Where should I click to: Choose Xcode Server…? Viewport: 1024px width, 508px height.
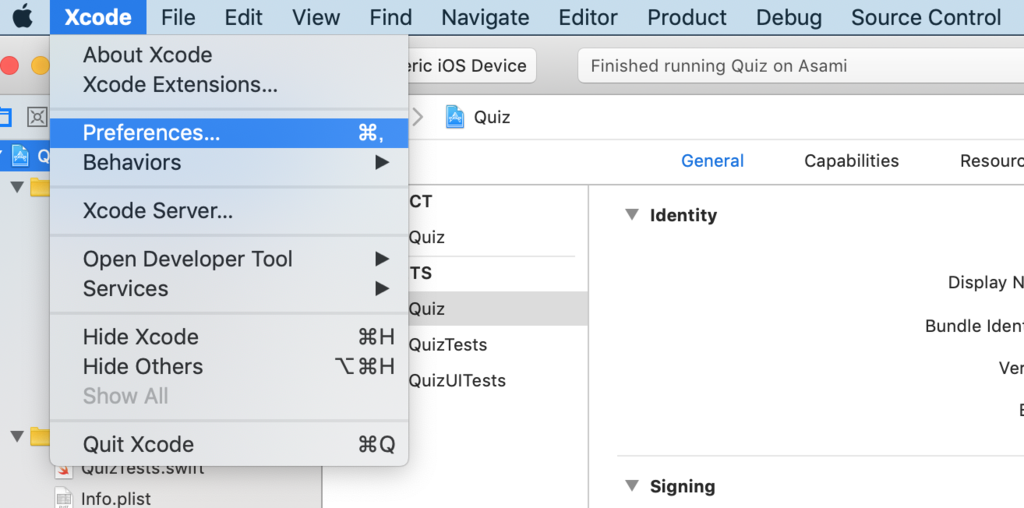click(x=229, y=211)
